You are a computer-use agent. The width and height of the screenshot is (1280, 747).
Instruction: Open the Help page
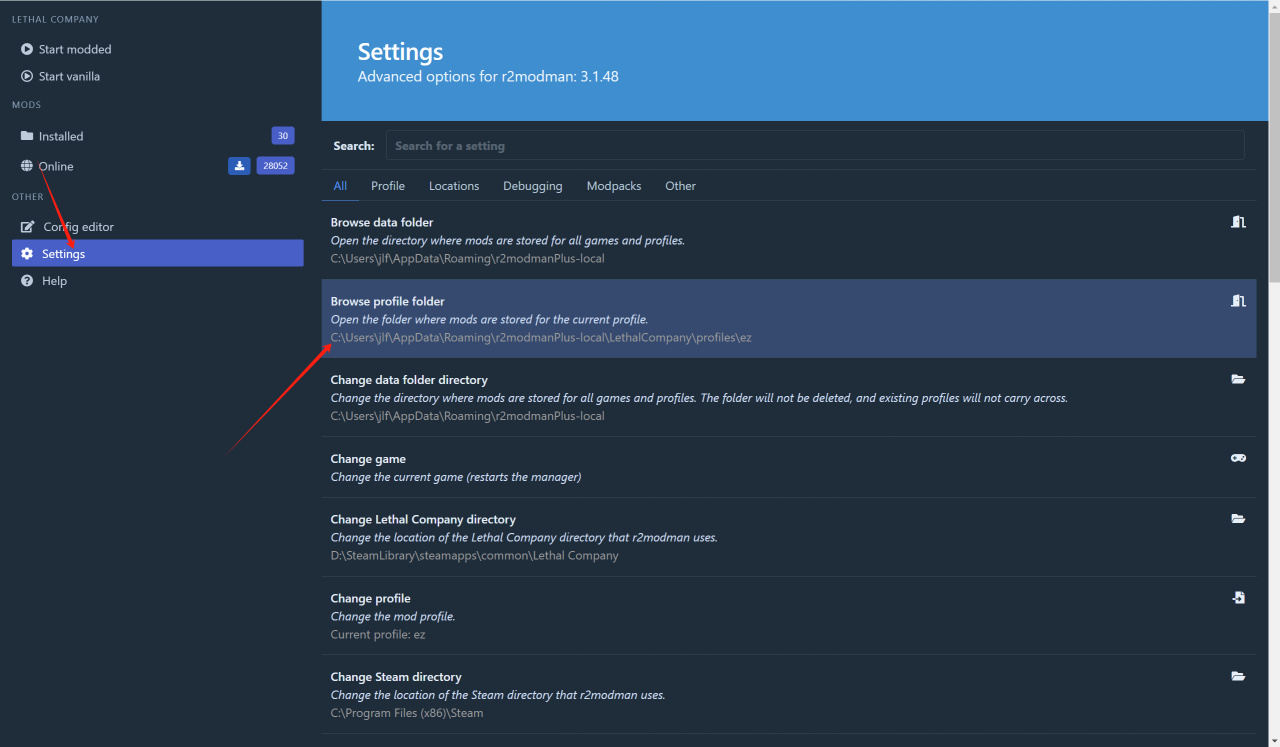pyautogui.click(x=157, y=281)
